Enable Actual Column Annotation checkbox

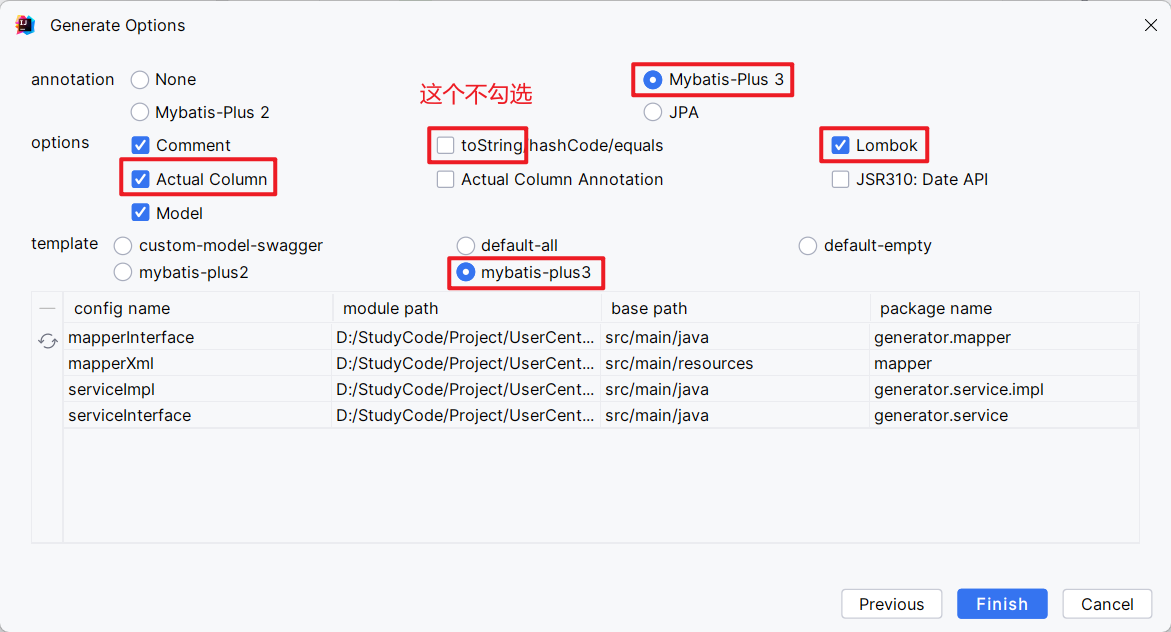(x=446, y=179)
